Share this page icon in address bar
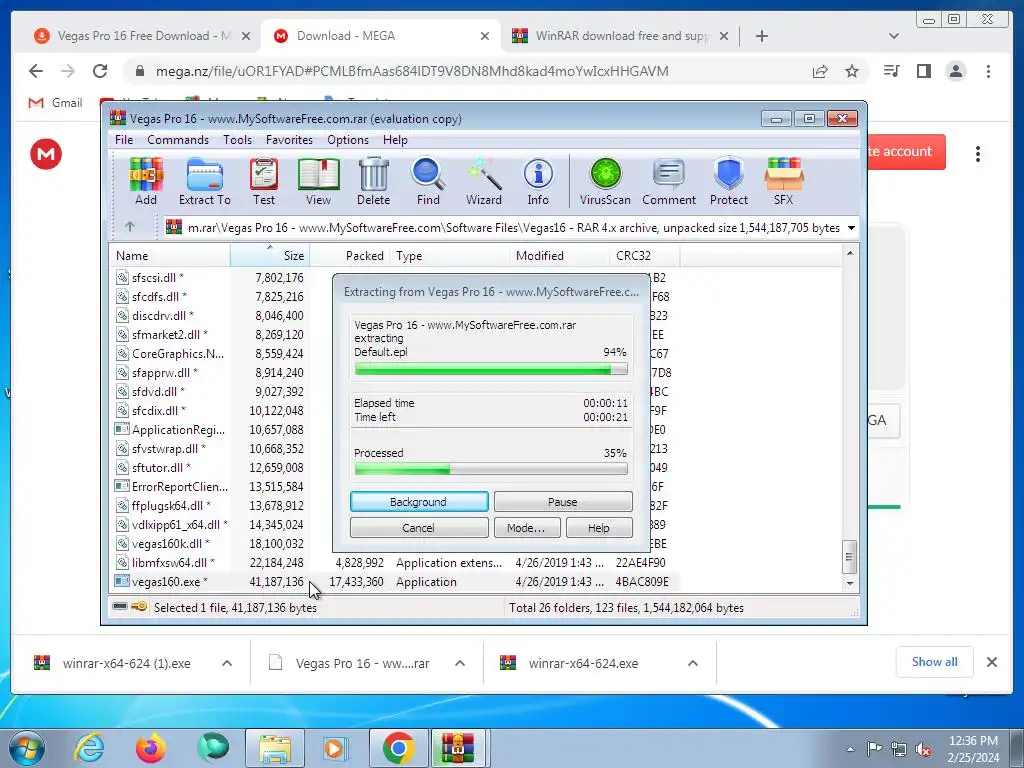This screenshot has height=768, width=1024. point(820,71)
